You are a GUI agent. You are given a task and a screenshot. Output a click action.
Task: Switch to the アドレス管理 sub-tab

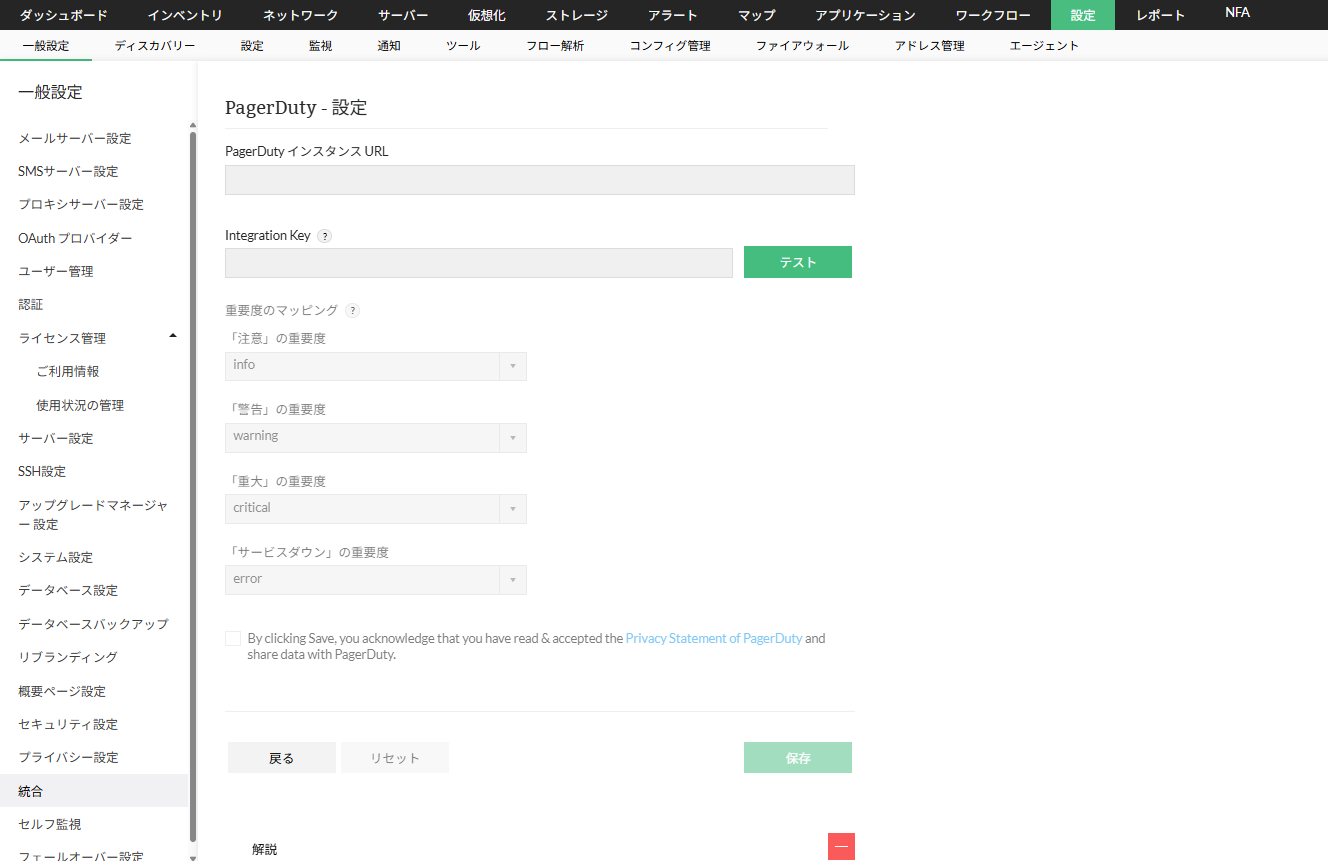click(930, 46)
